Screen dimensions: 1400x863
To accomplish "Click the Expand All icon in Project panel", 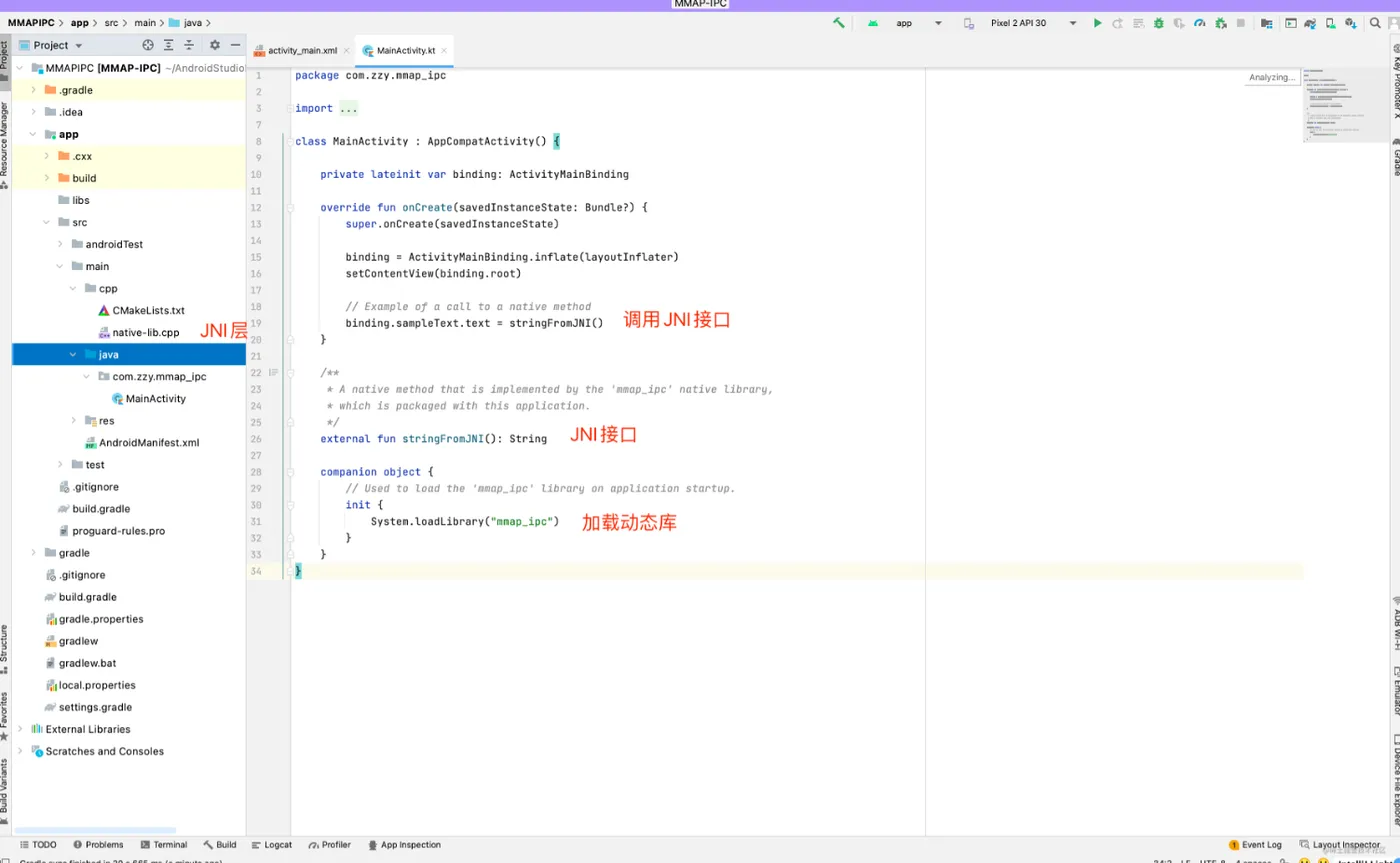I will tap(168, 45).
